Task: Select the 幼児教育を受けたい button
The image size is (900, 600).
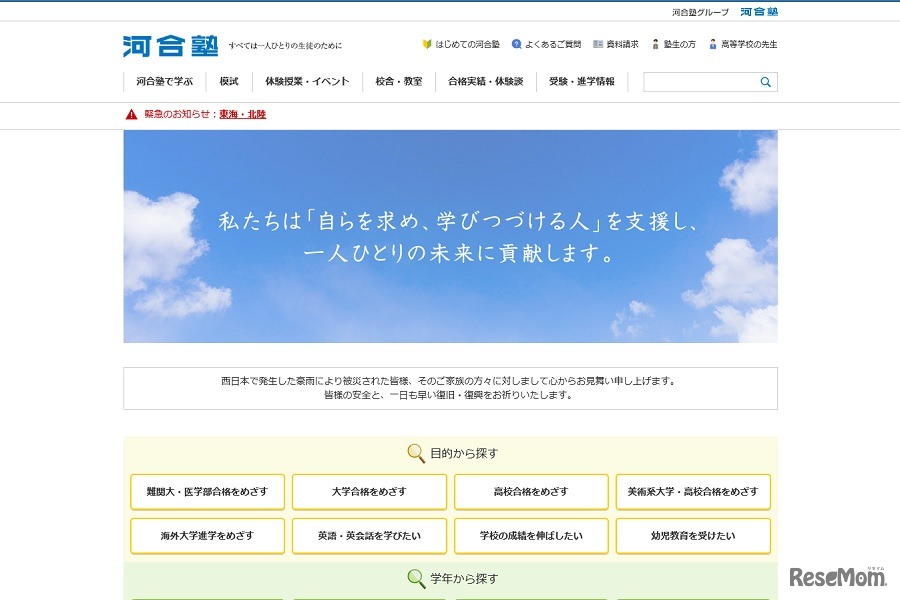Action: click(692, 536)
